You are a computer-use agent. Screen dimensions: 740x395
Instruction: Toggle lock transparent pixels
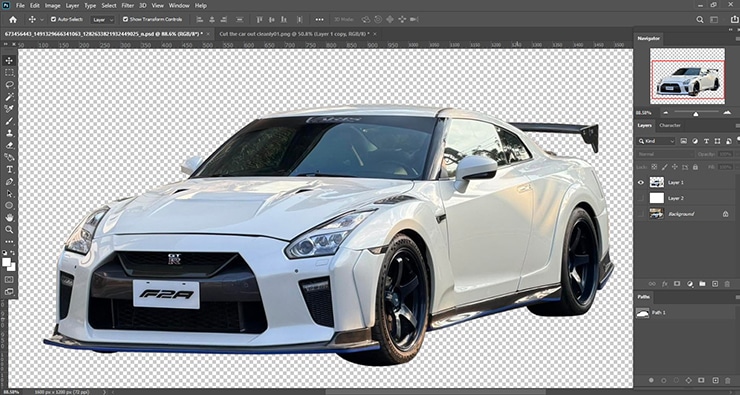click(x=654, y=167)
